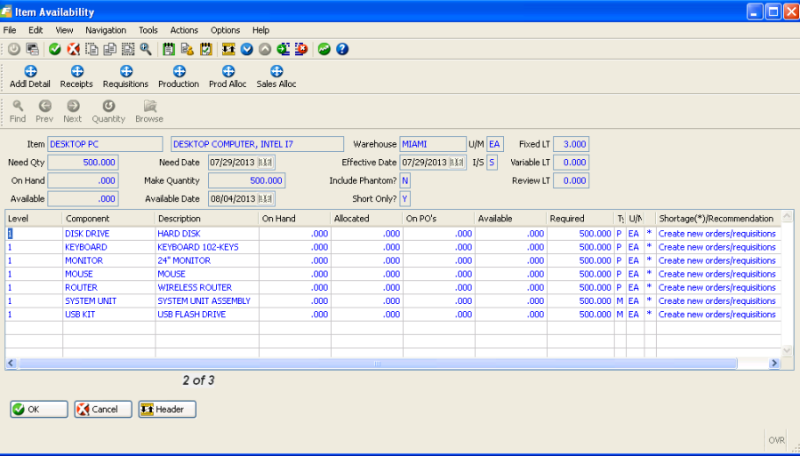Image resolution: width=800 pixels, height=456 pixels.
Task: Open the Prod Alloc view
Action: [x=228, y=76]
